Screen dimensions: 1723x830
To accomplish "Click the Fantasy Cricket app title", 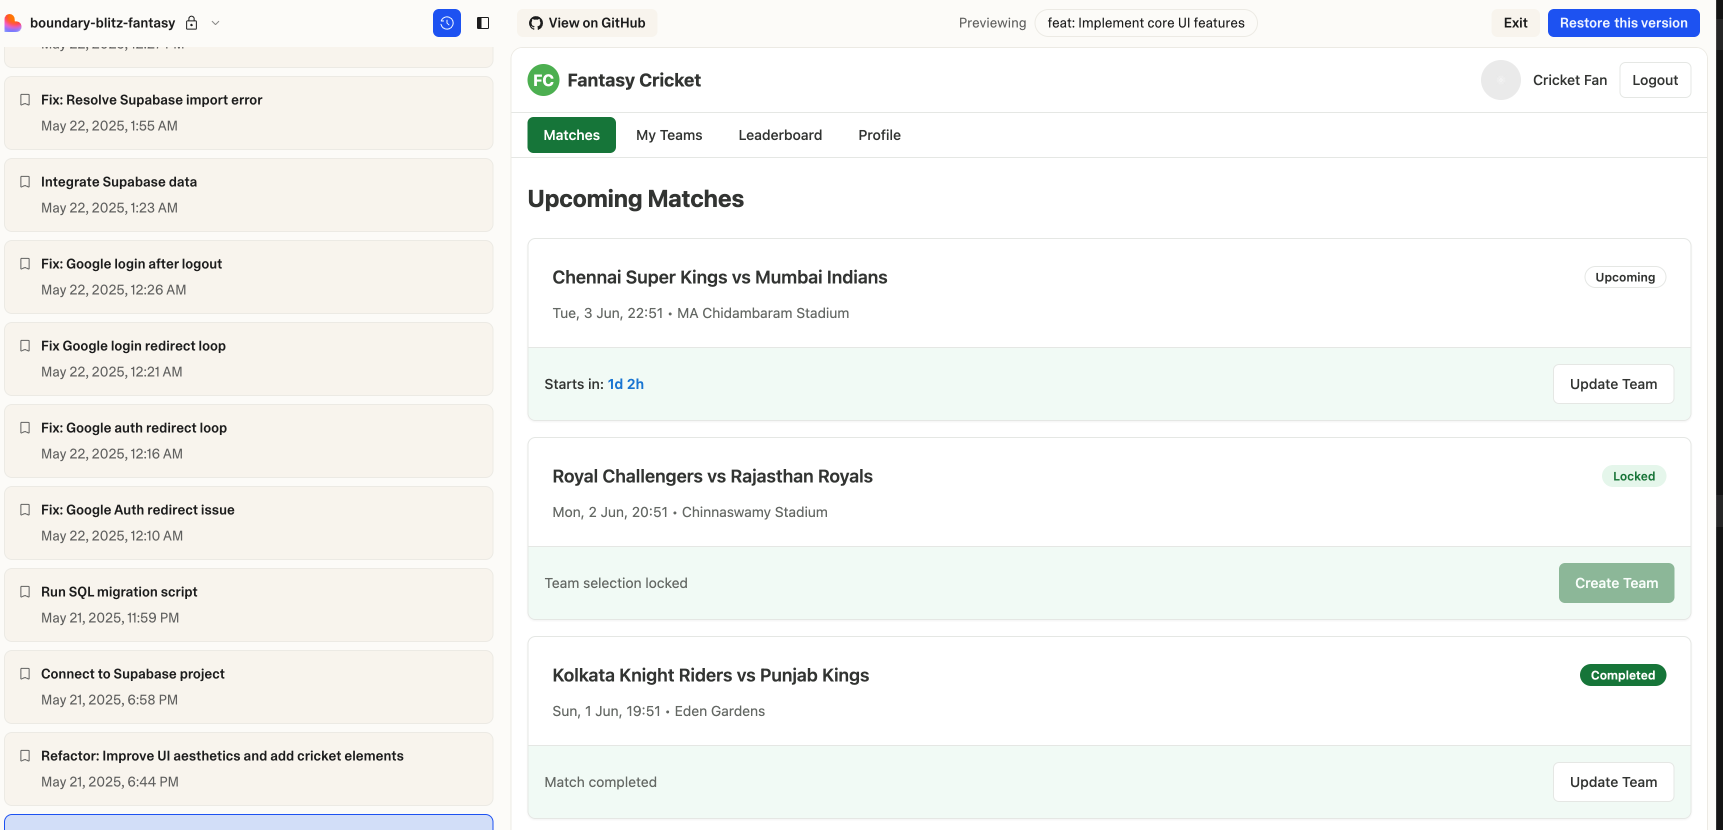I will click(x=634, y=80).
